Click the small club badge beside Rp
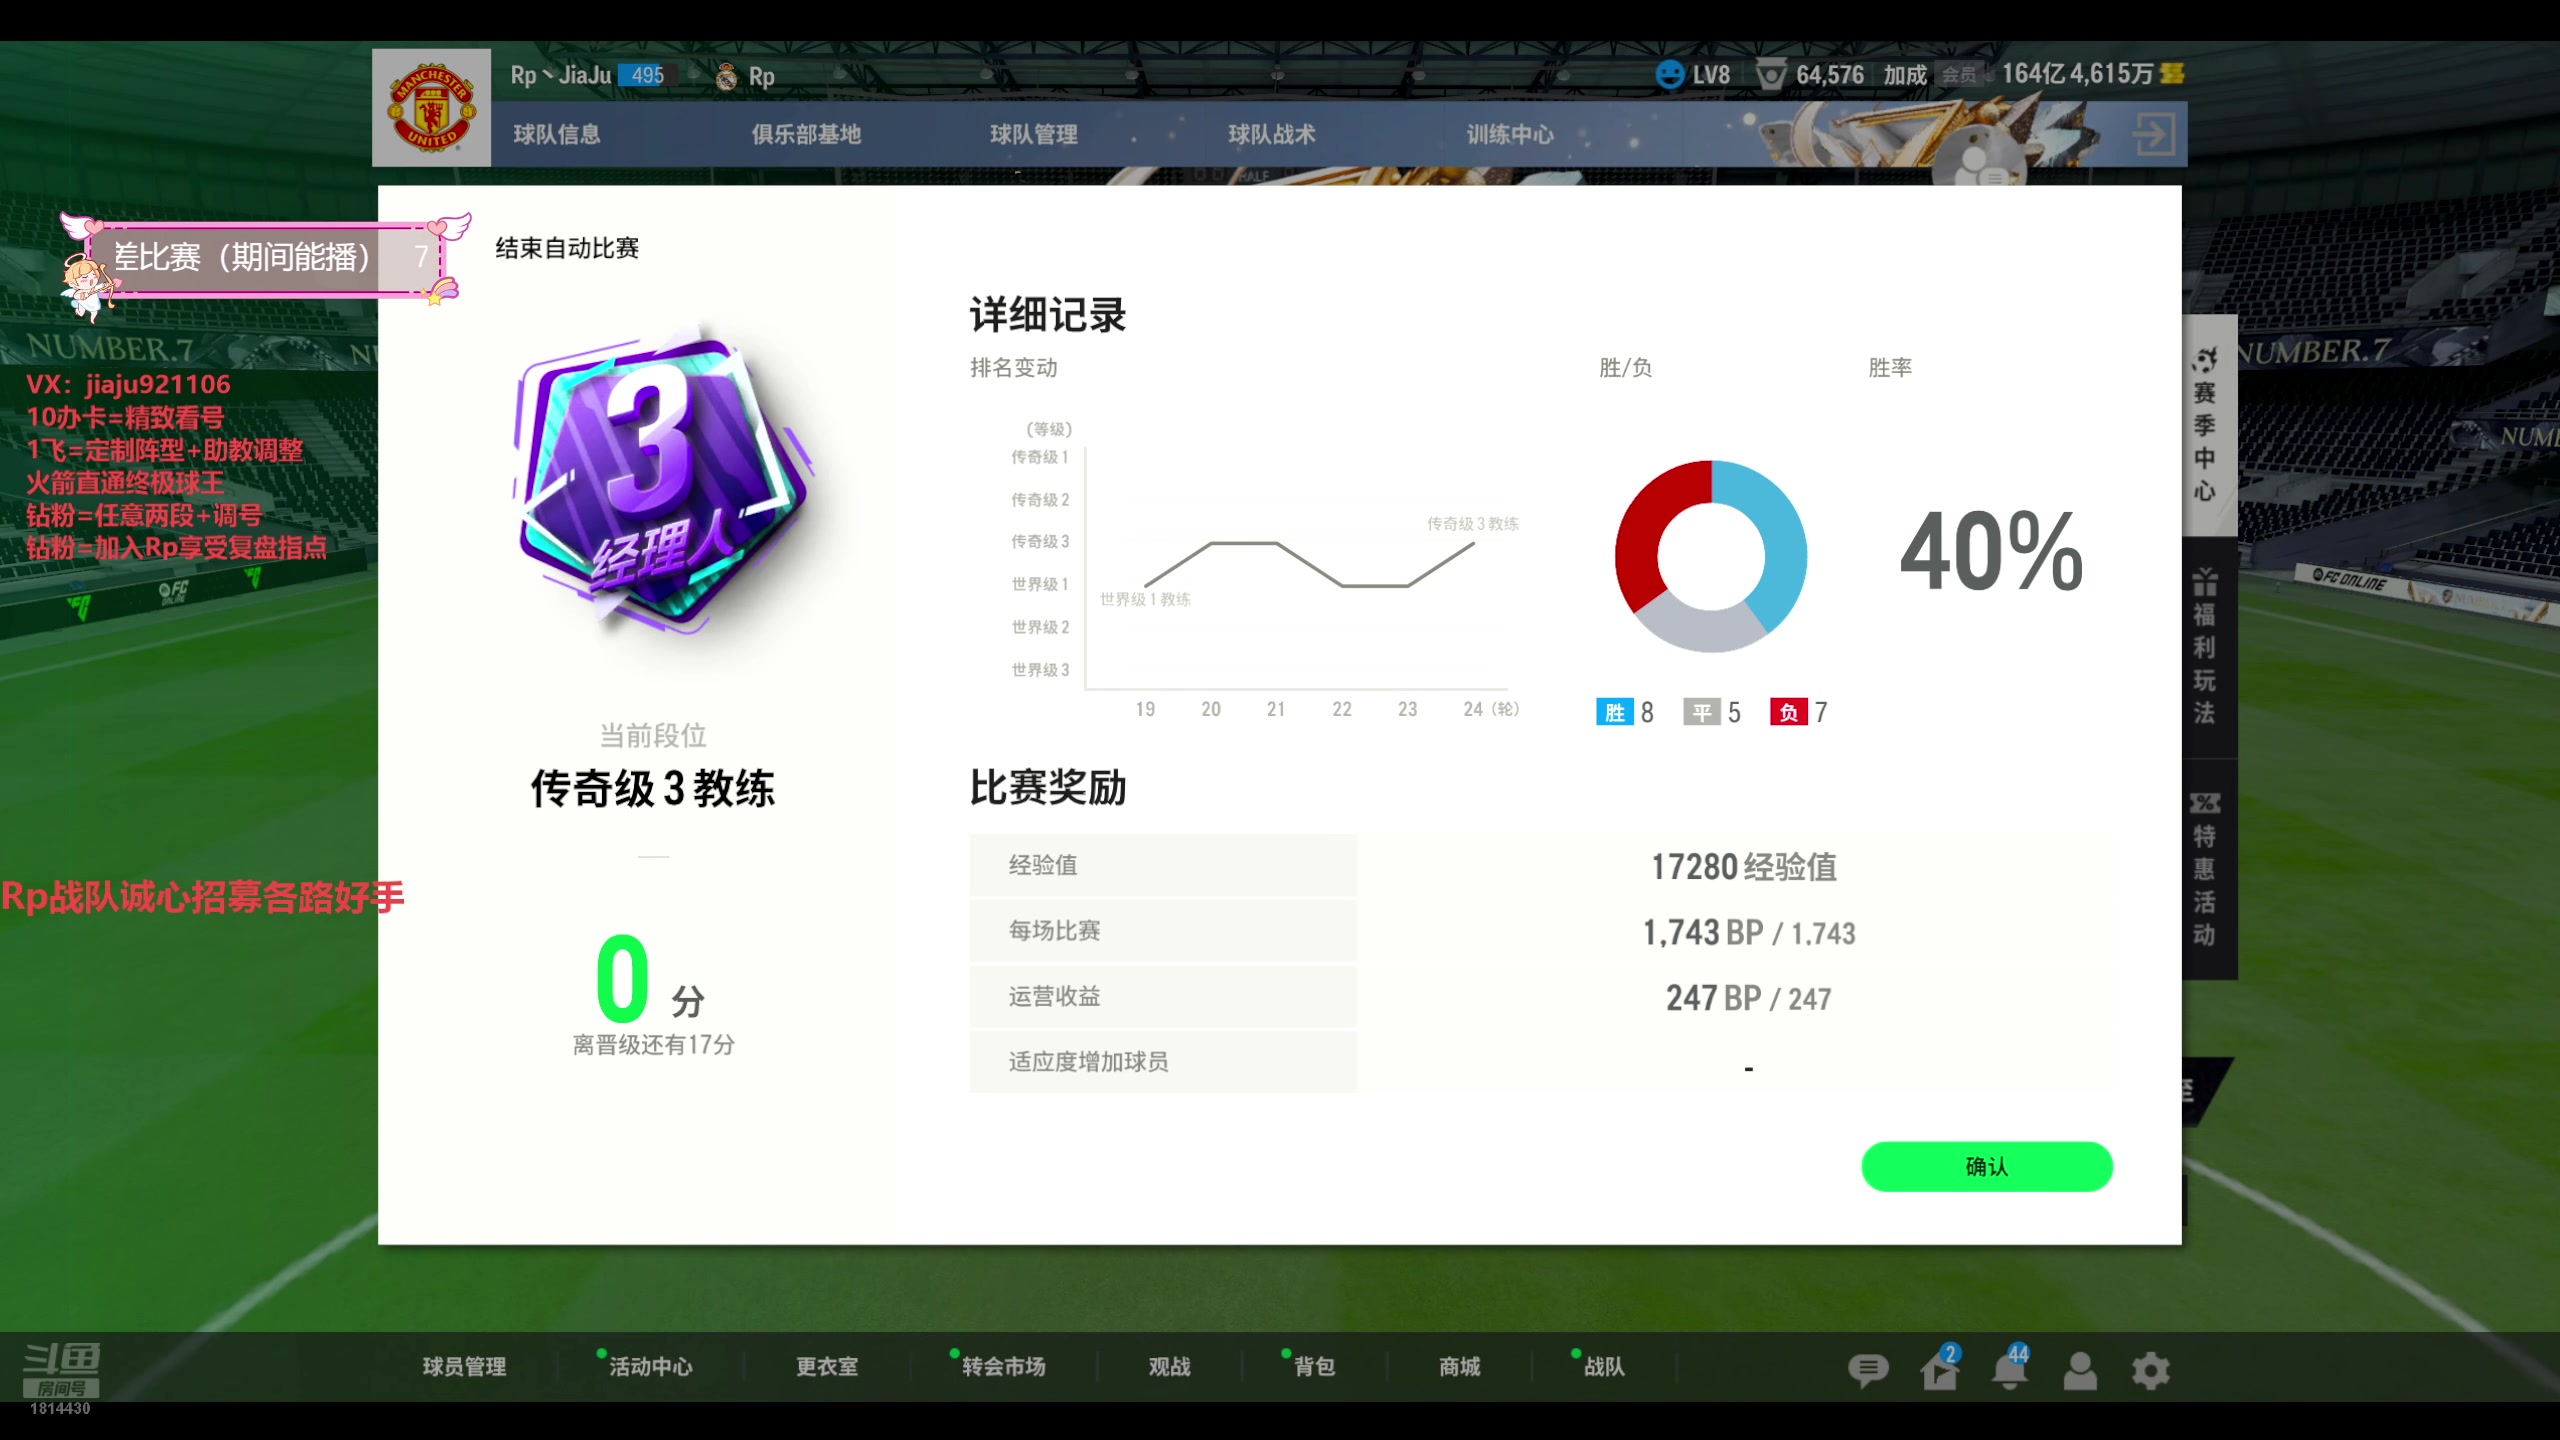 point(727,76)
